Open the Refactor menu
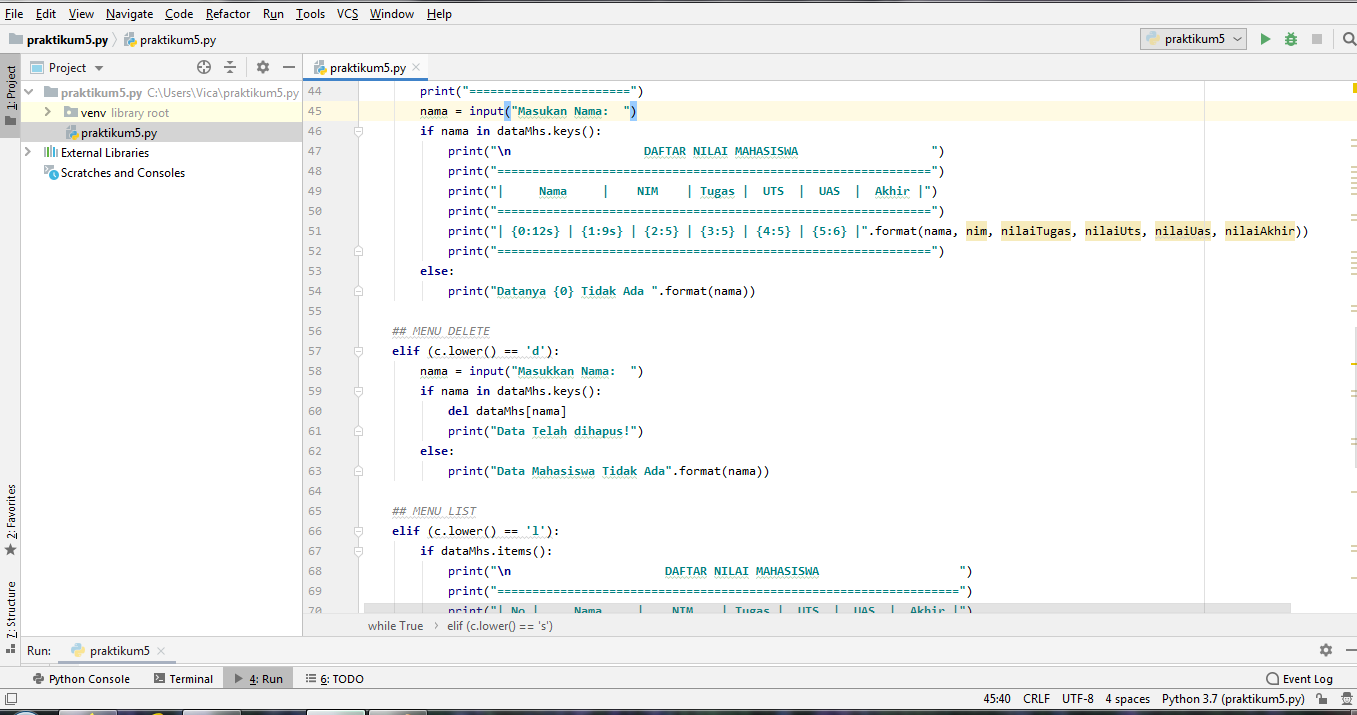 click(x=227, y=13)
